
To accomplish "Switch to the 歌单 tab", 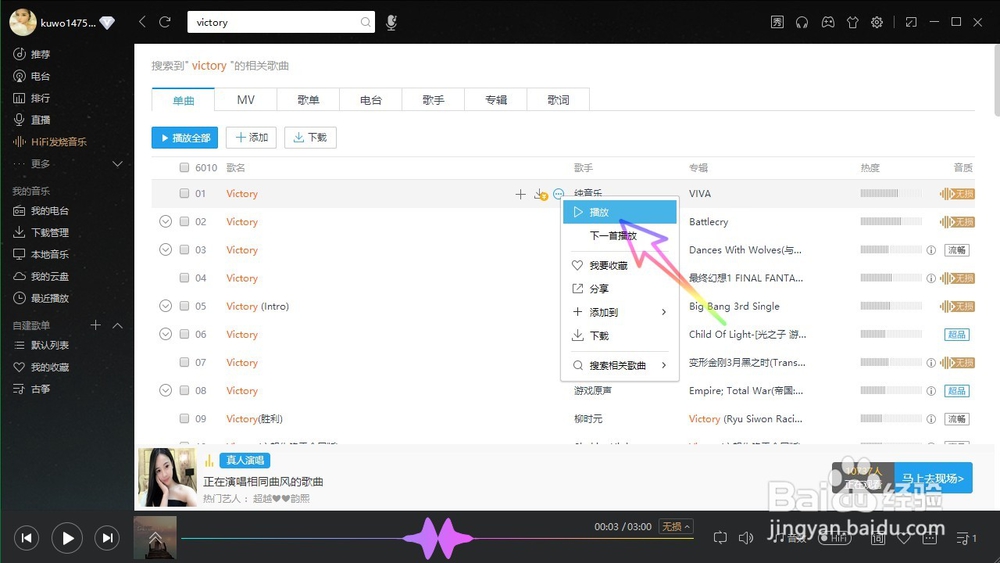I will coord(308,99).
